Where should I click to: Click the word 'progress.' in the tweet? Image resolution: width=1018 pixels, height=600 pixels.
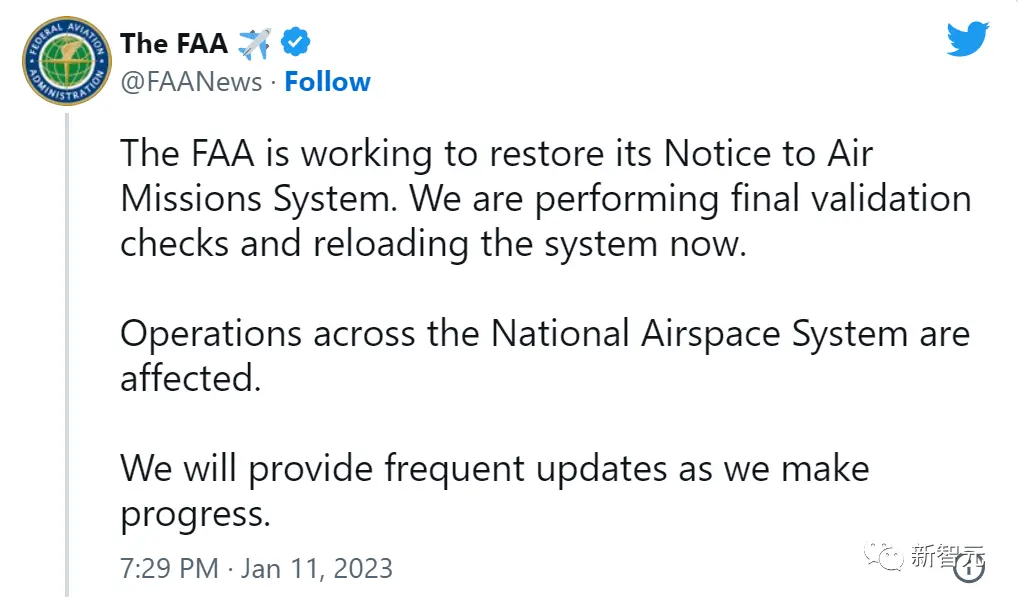[195, 514]
